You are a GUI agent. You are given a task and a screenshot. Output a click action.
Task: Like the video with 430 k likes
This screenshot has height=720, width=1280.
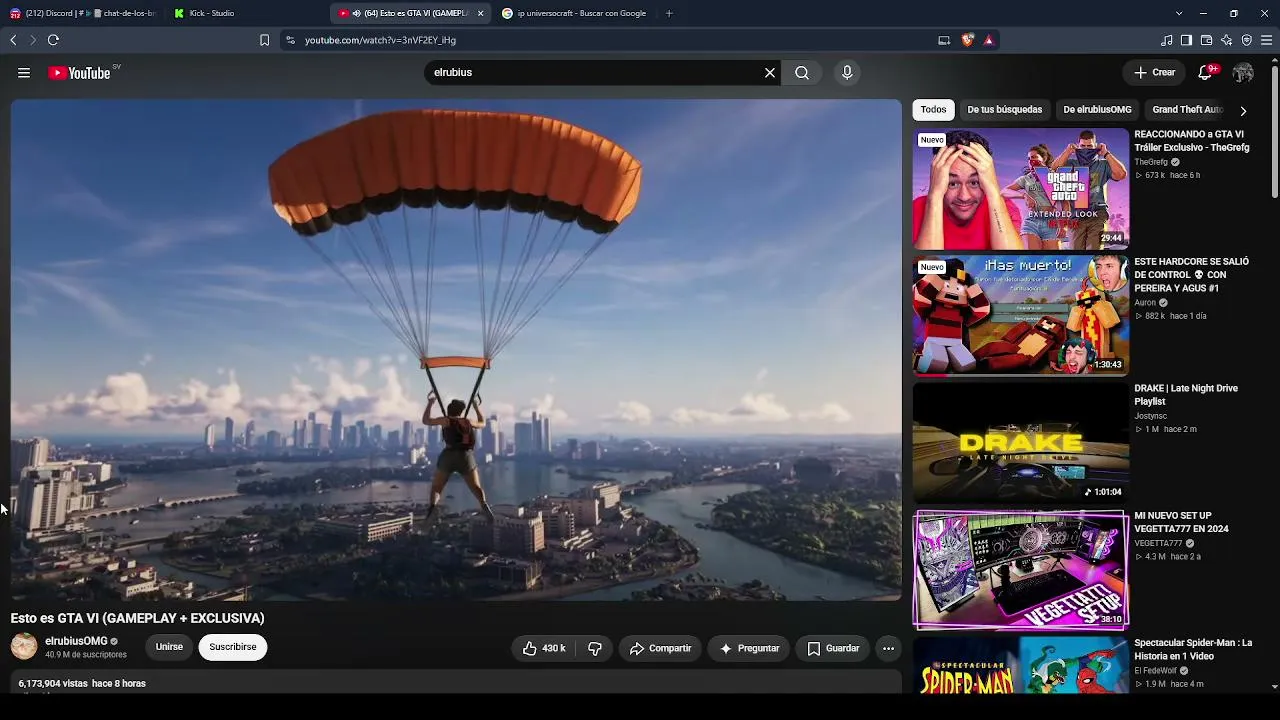(x=544, y=648)
